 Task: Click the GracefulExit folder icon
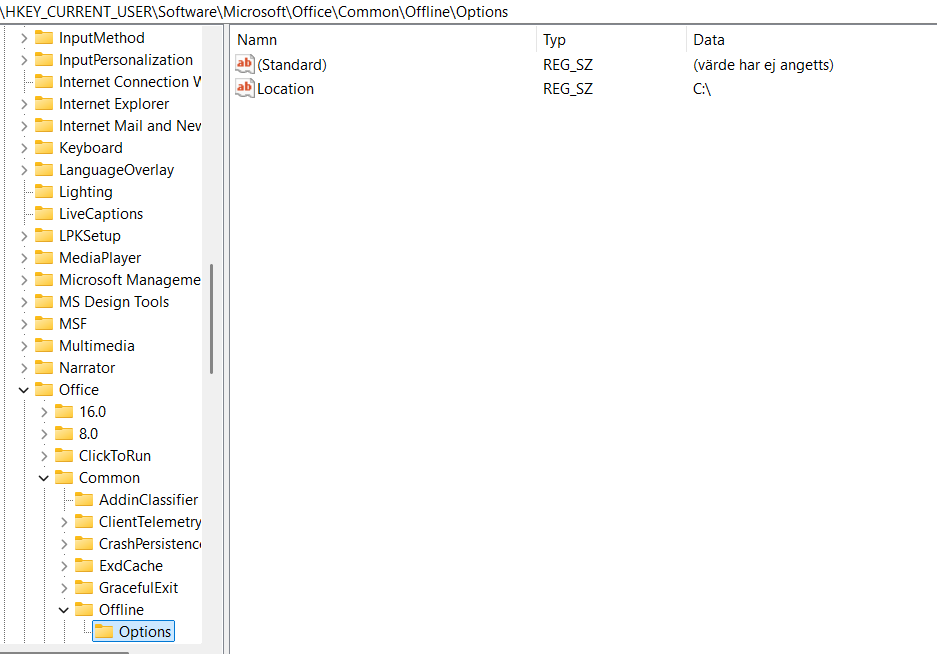tap(84, 588)
